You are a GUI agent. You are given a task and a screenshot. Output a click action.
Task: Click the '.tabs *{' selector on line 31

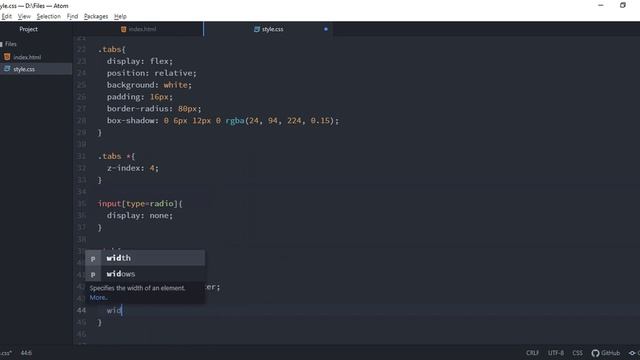(117, 156)
